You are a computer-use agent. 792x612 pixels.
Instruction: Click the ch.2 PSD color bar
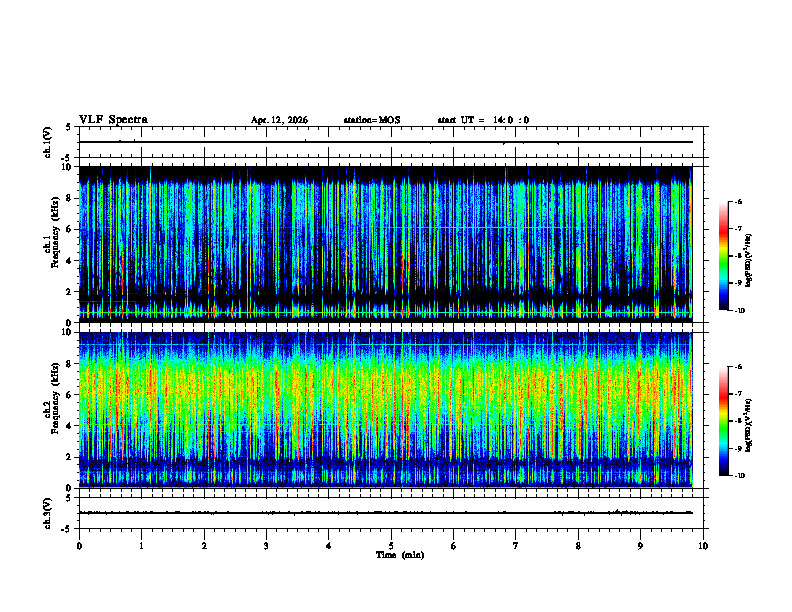[x=723, y=421]
